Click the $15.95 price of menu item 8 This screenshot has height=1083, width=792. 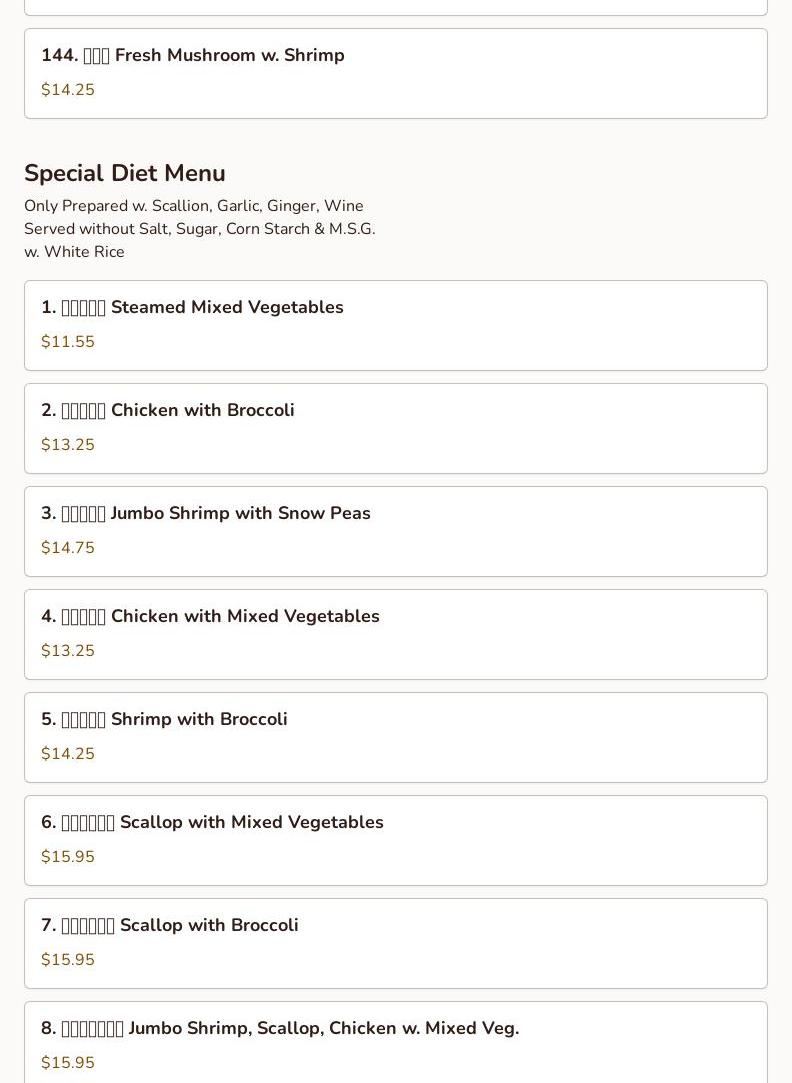(x=68, y=1062)
